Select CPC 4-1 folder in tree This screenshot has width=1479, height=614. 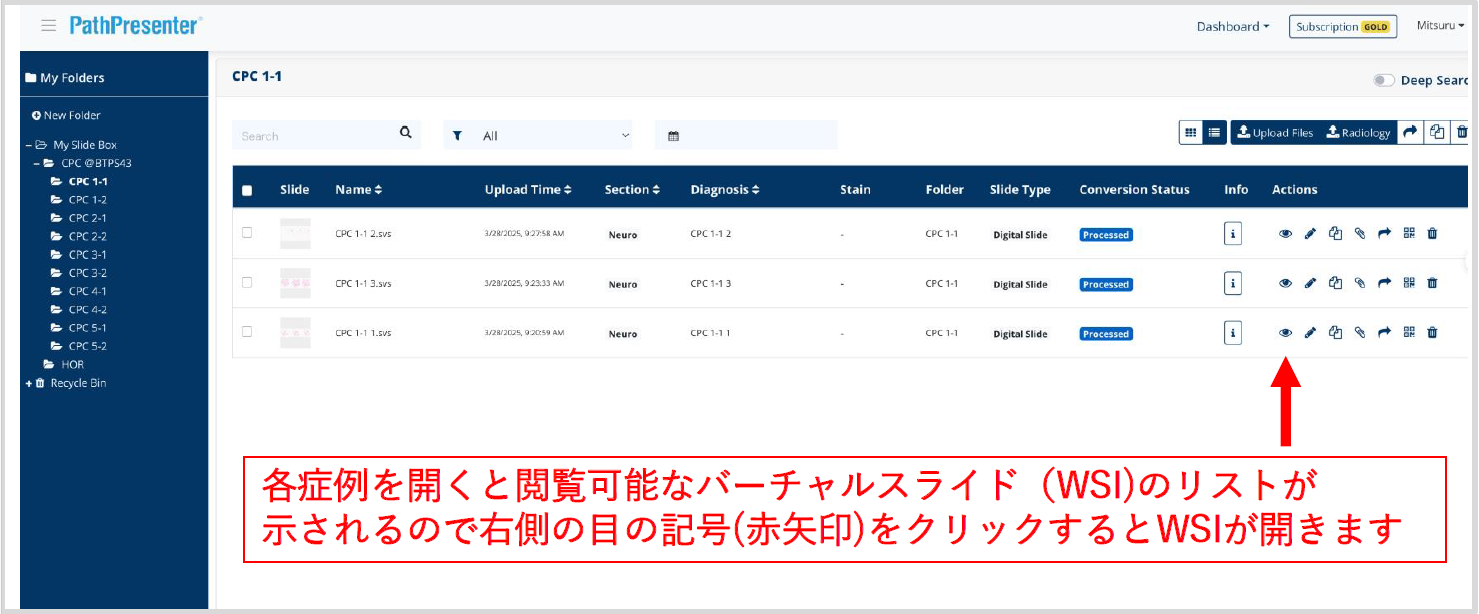(x=87, y=291)
